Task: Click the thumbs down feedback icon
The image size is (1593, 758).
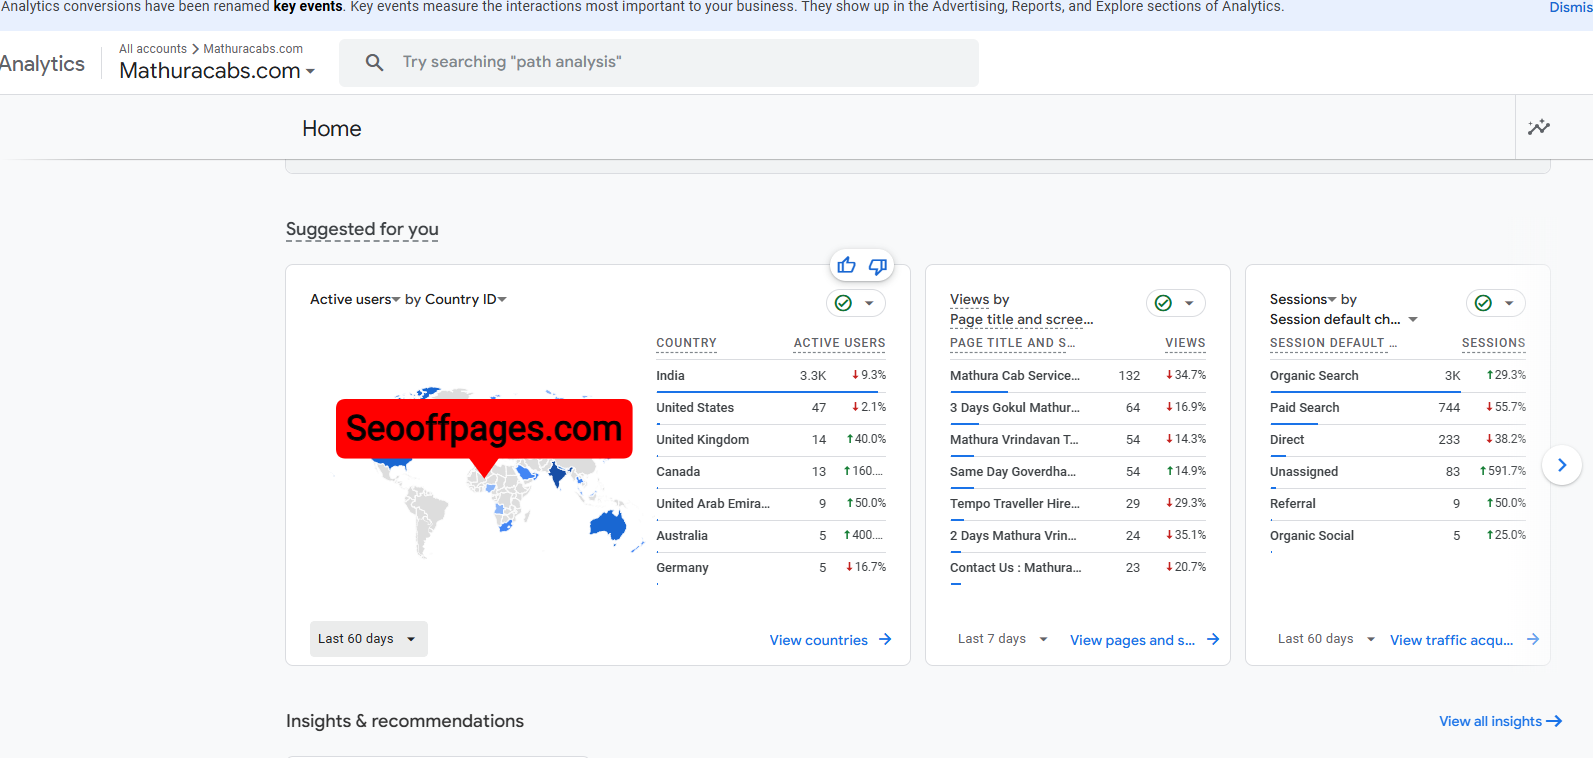Action: tap(877, 266)
